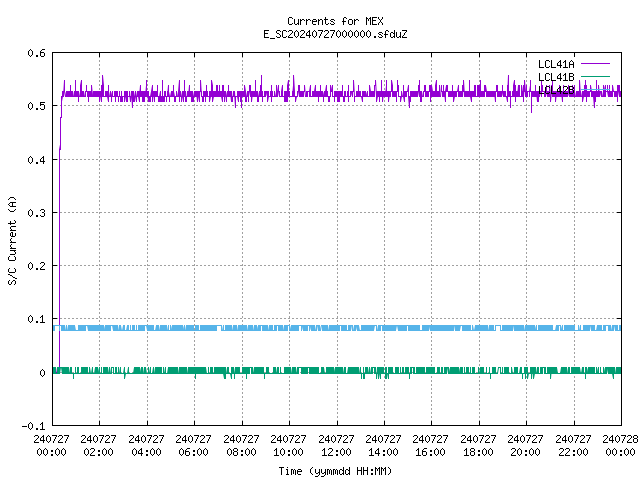Click the y-axis tick value -0.1
Viewport: 640px width, 480px height.
33,426
